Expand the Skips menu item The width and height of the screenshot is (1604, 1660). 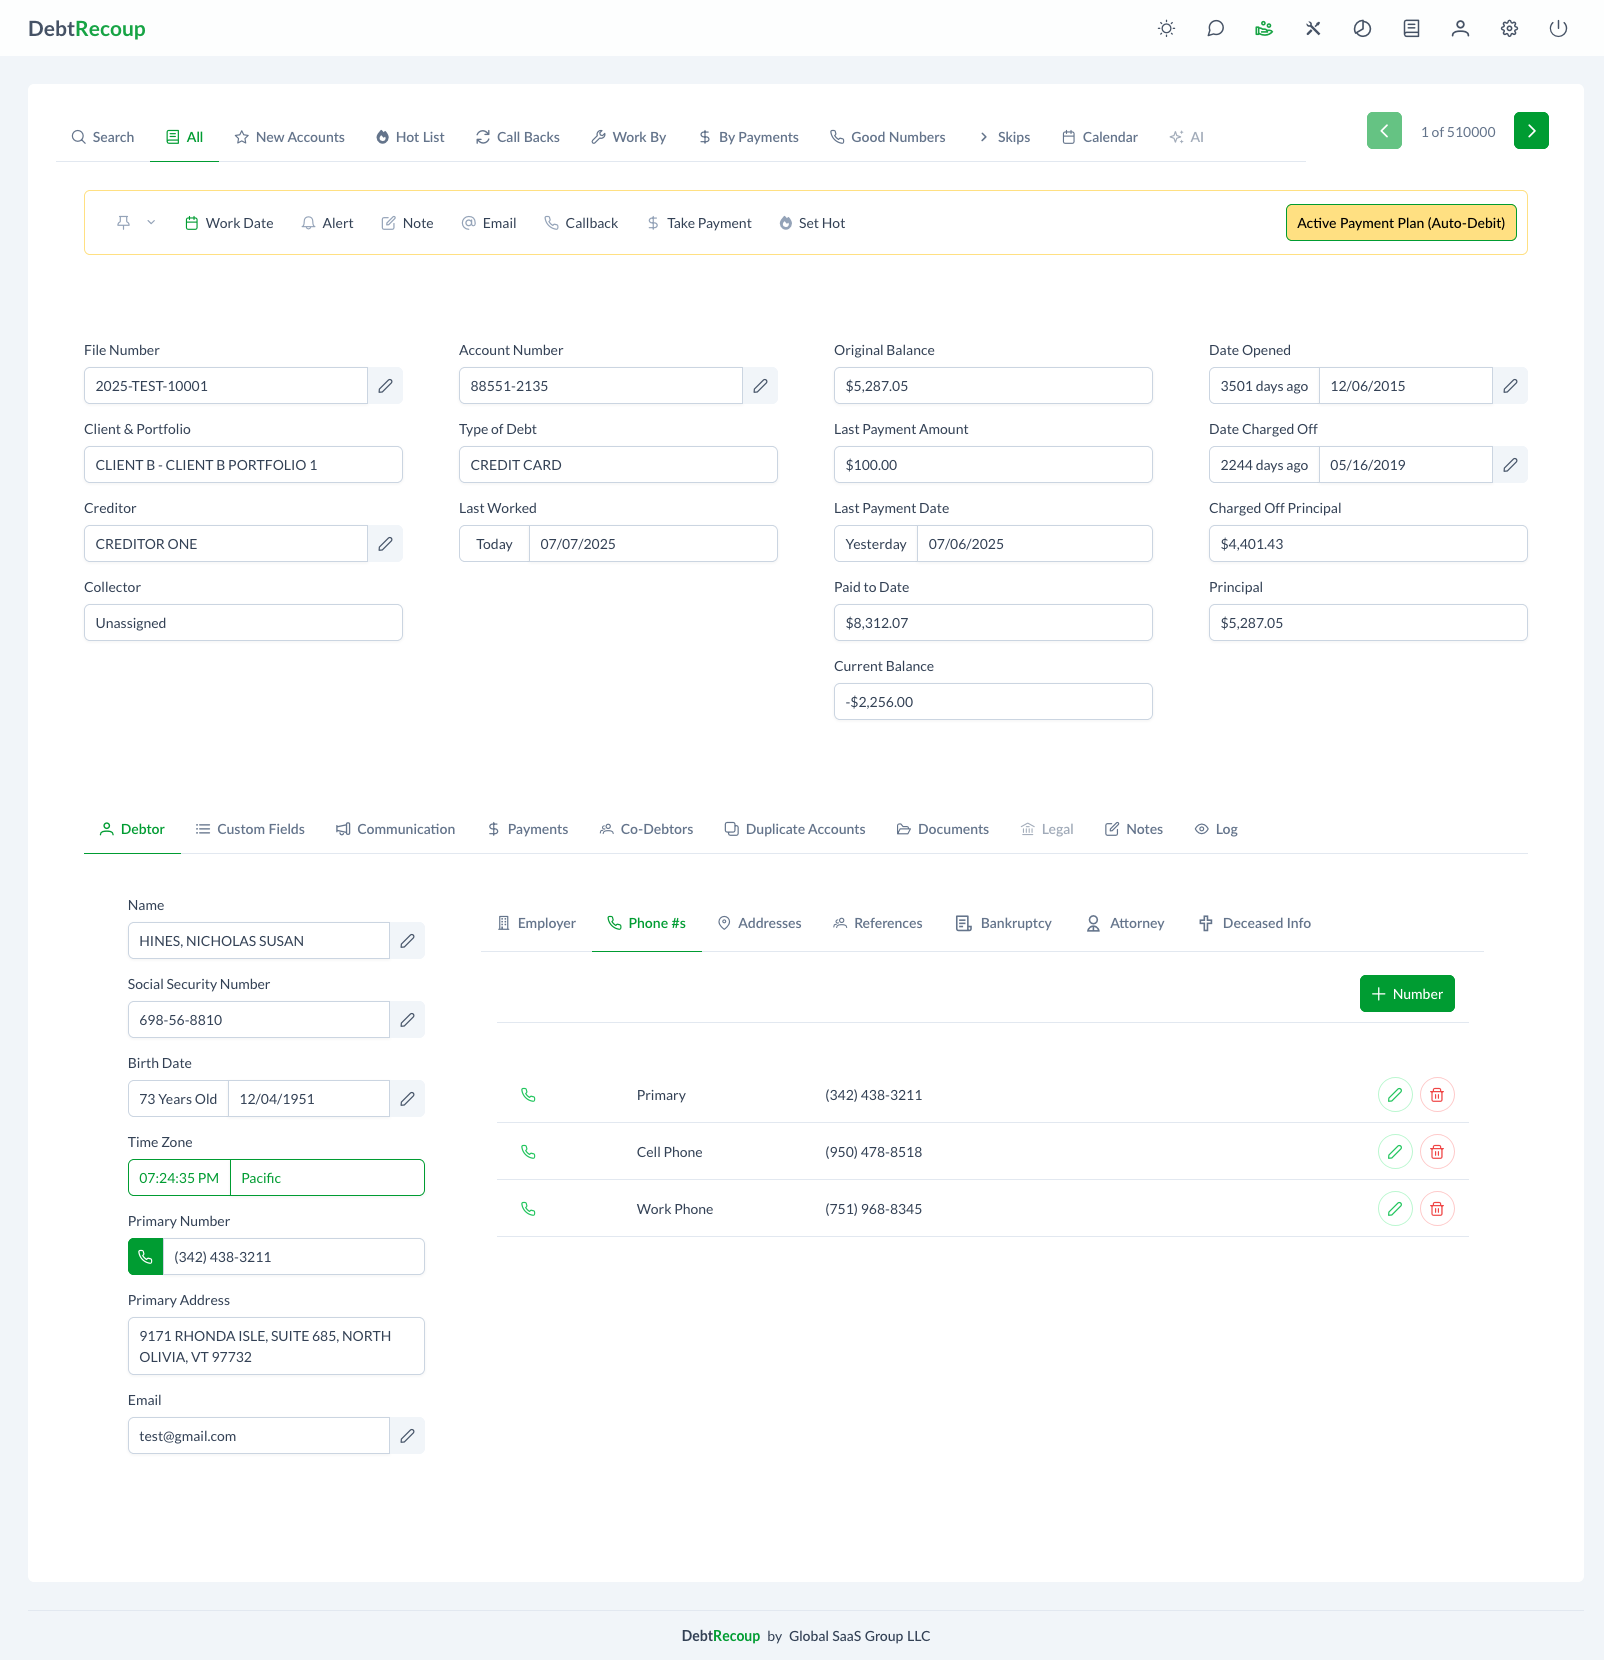(x=1004, y=137)
